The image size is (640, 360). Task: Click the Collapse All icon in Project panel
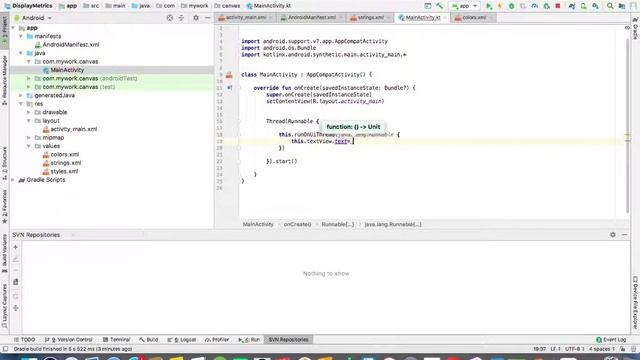pyautogui.click(x=181, y=18)
